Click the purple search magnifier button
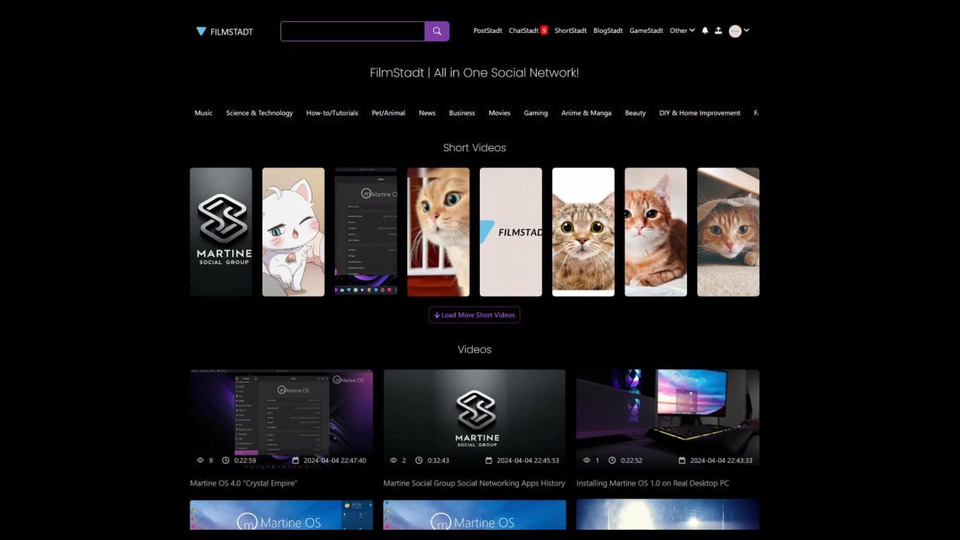Image resolution: width=960 pixels, height=540 pixels. click(437, 31)
